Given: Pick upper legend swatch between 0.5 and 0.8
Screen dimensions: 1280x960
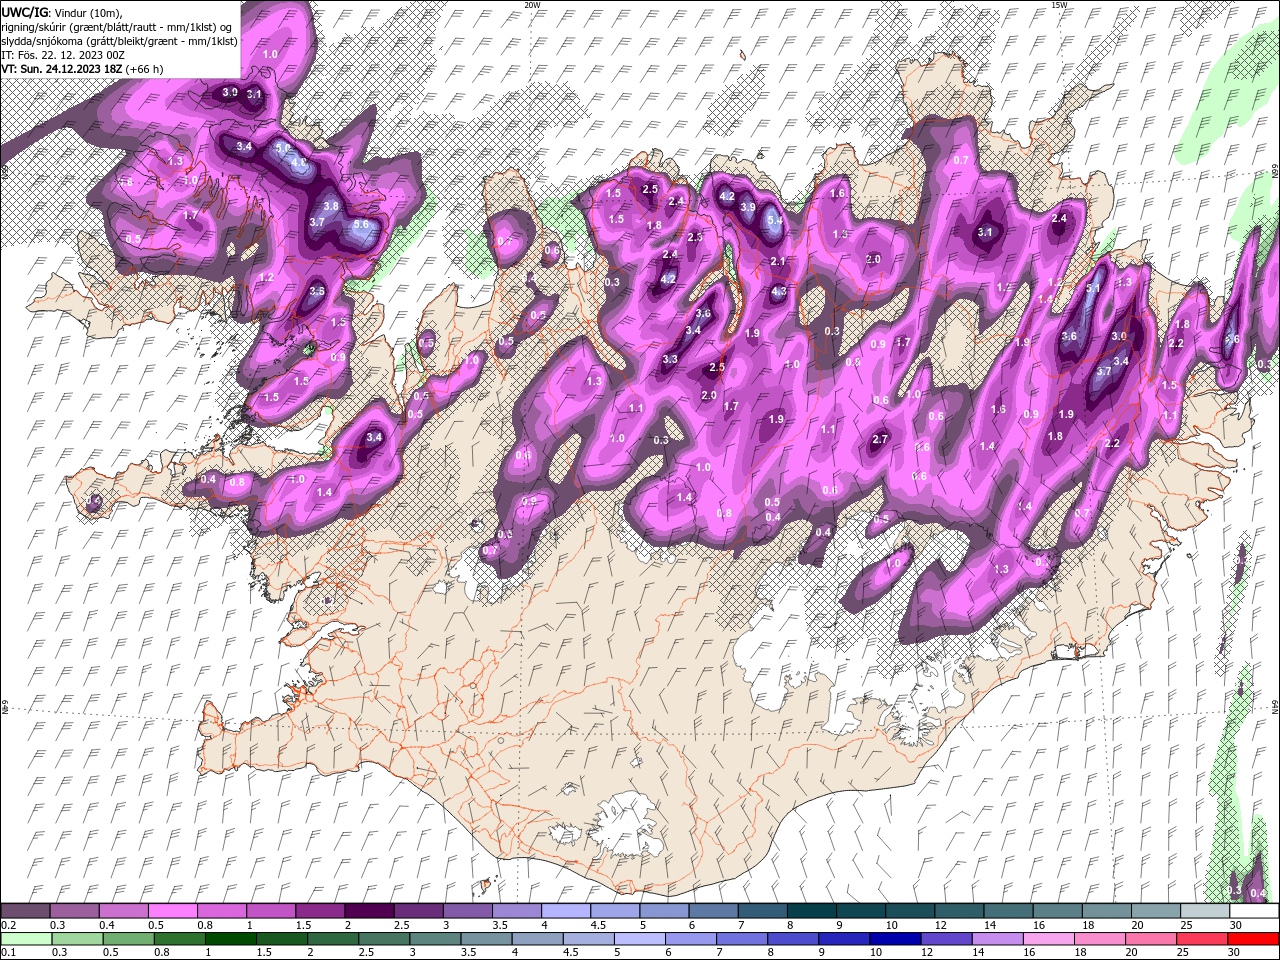Looking at the screenshot, I should tap(172, 911).
